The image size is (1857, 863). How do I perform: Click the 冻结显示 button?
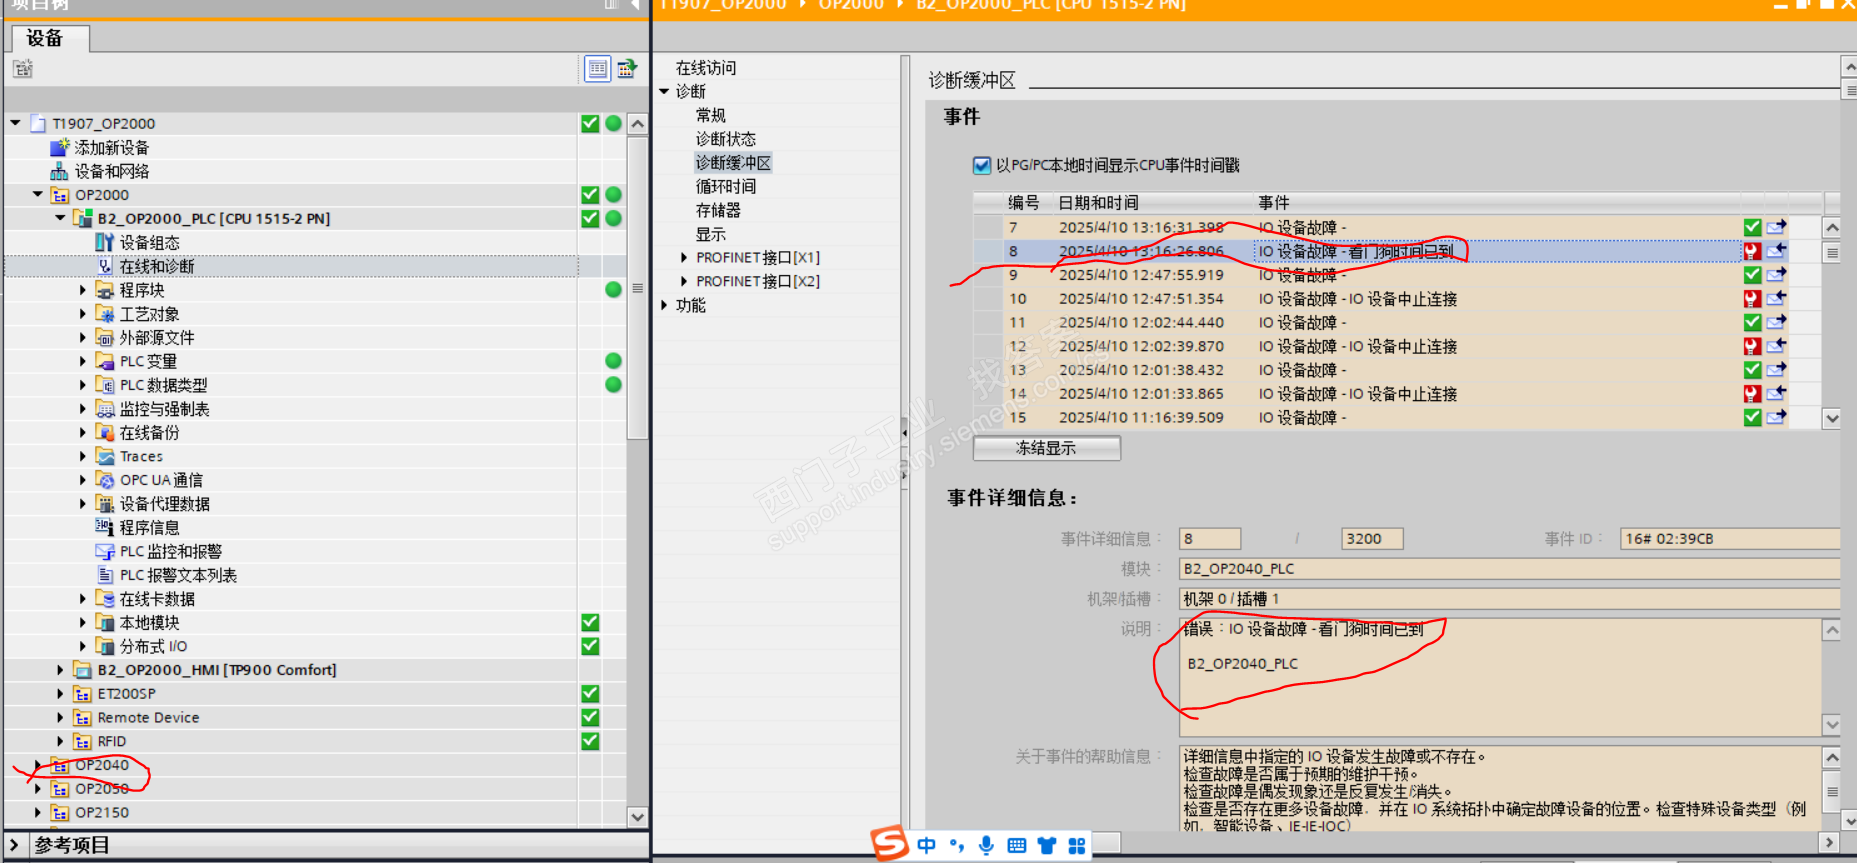(x=1046, y=448)
